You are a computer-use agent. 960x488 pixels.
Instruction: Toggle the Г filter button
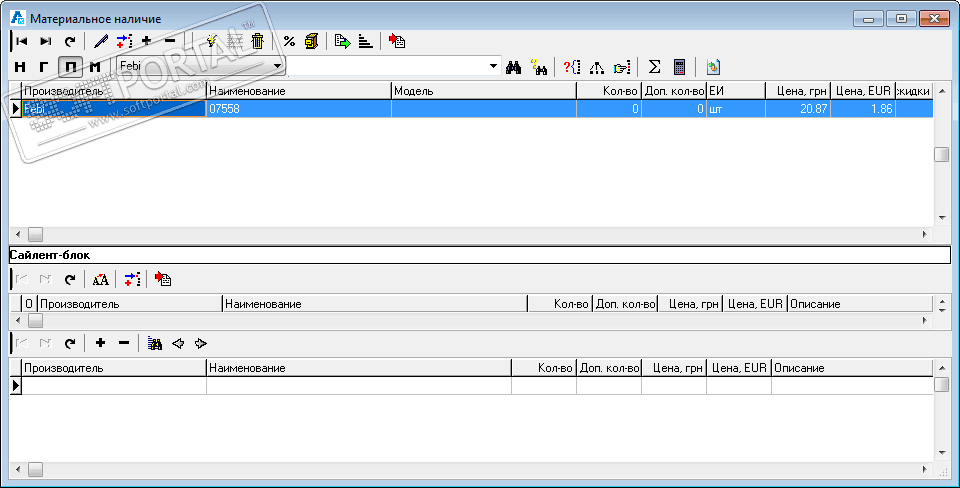click(44, 67)
